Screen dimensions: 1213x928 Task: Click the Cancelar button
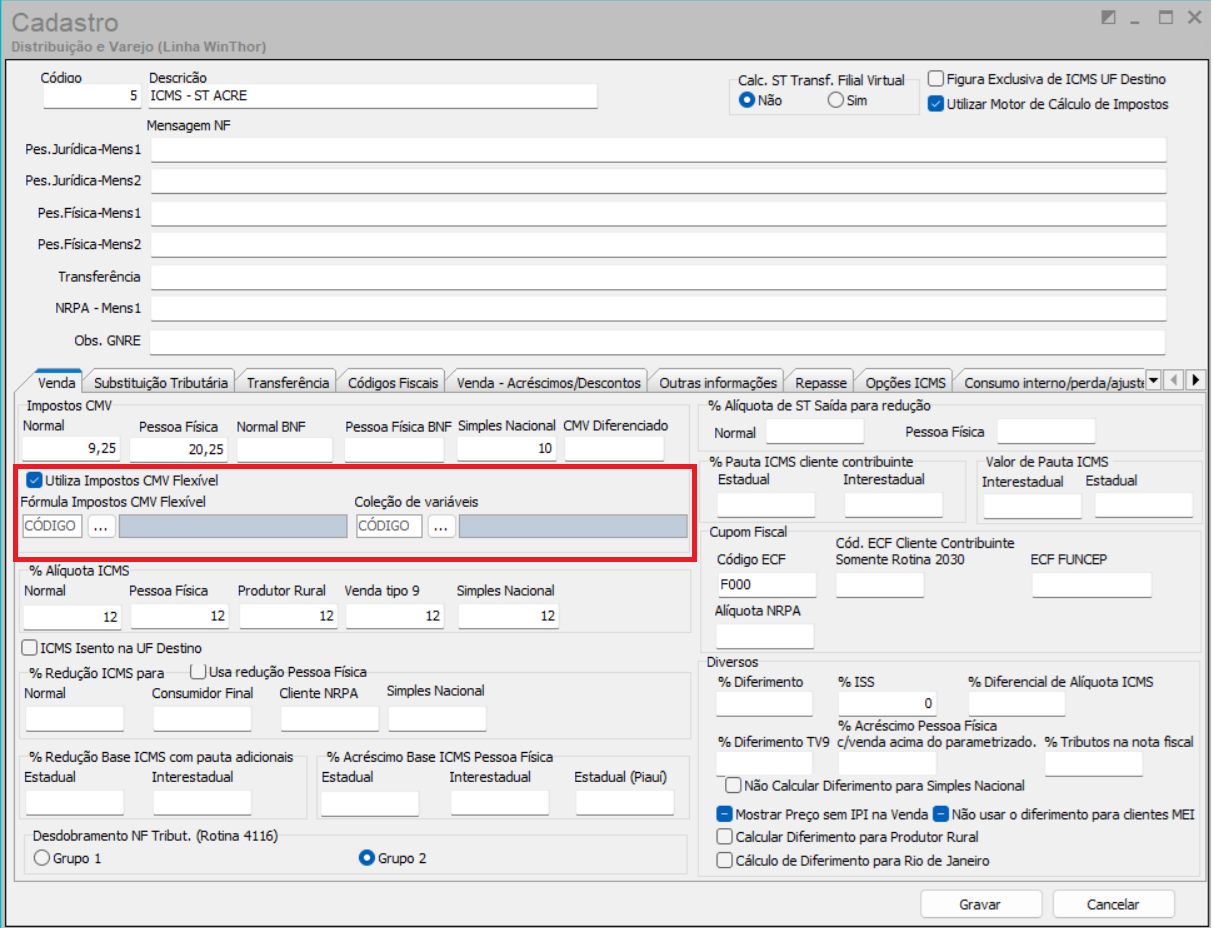tap(1113, 904)
